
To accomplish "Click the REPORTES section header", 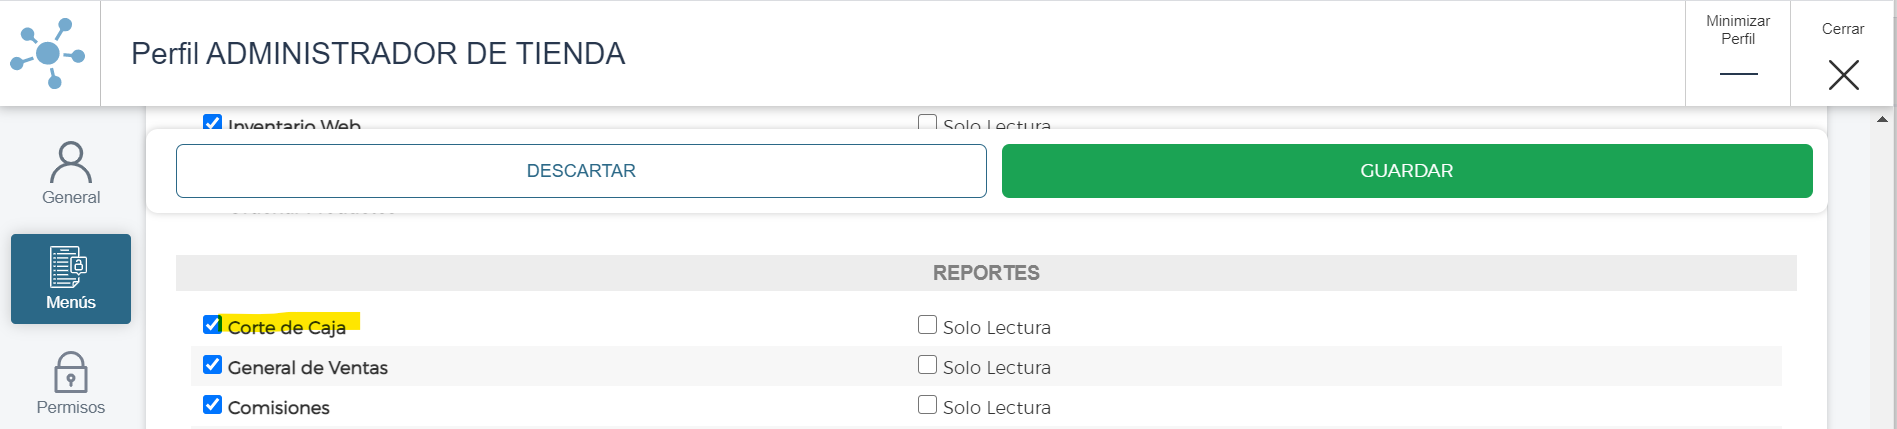I will [x=986, y=273].
